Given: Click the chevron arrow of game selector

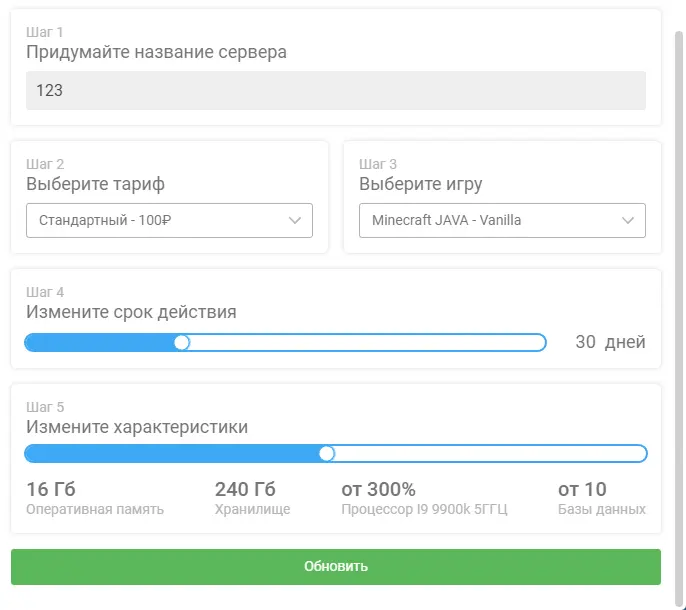Looking at the screenshot, I should (629, 221).
